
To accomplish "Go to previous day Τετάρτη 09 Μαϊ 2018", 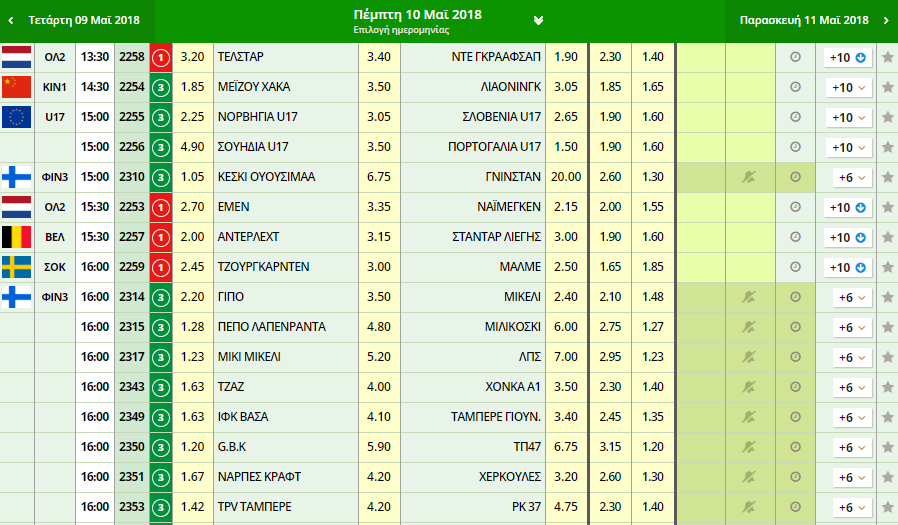I will (x=75, y=20).
